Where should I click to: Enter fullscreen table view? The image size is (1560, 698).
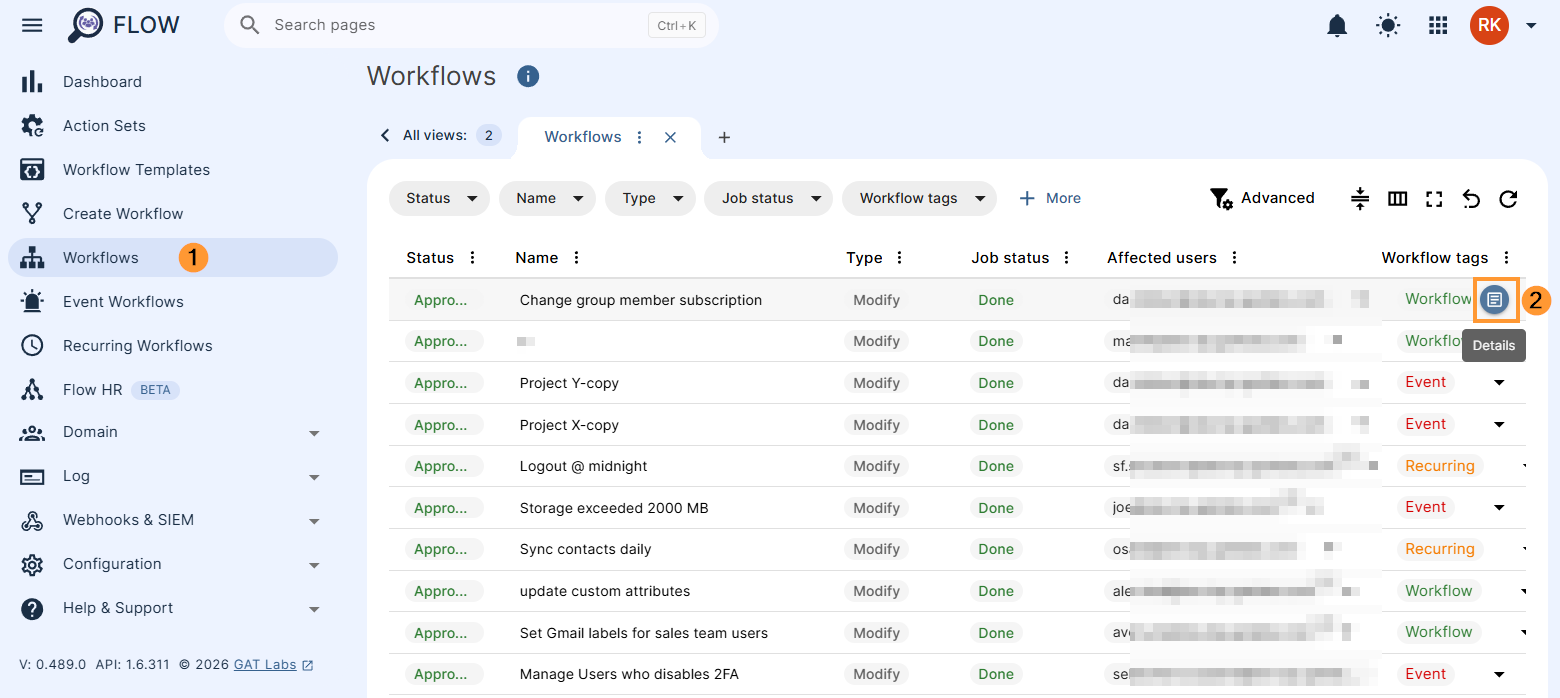(x=1434, y=198)
